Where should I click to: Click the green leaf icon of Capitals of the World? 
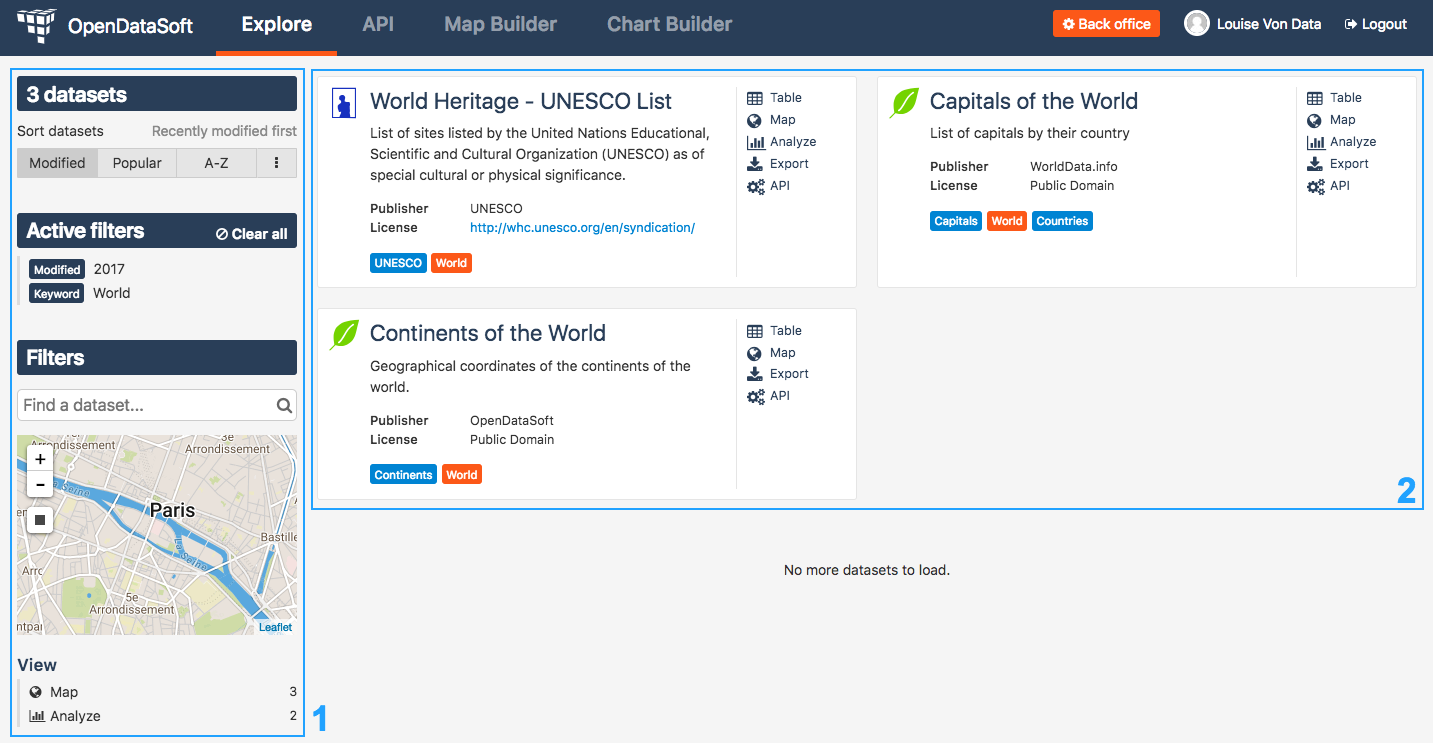[904, 102]
